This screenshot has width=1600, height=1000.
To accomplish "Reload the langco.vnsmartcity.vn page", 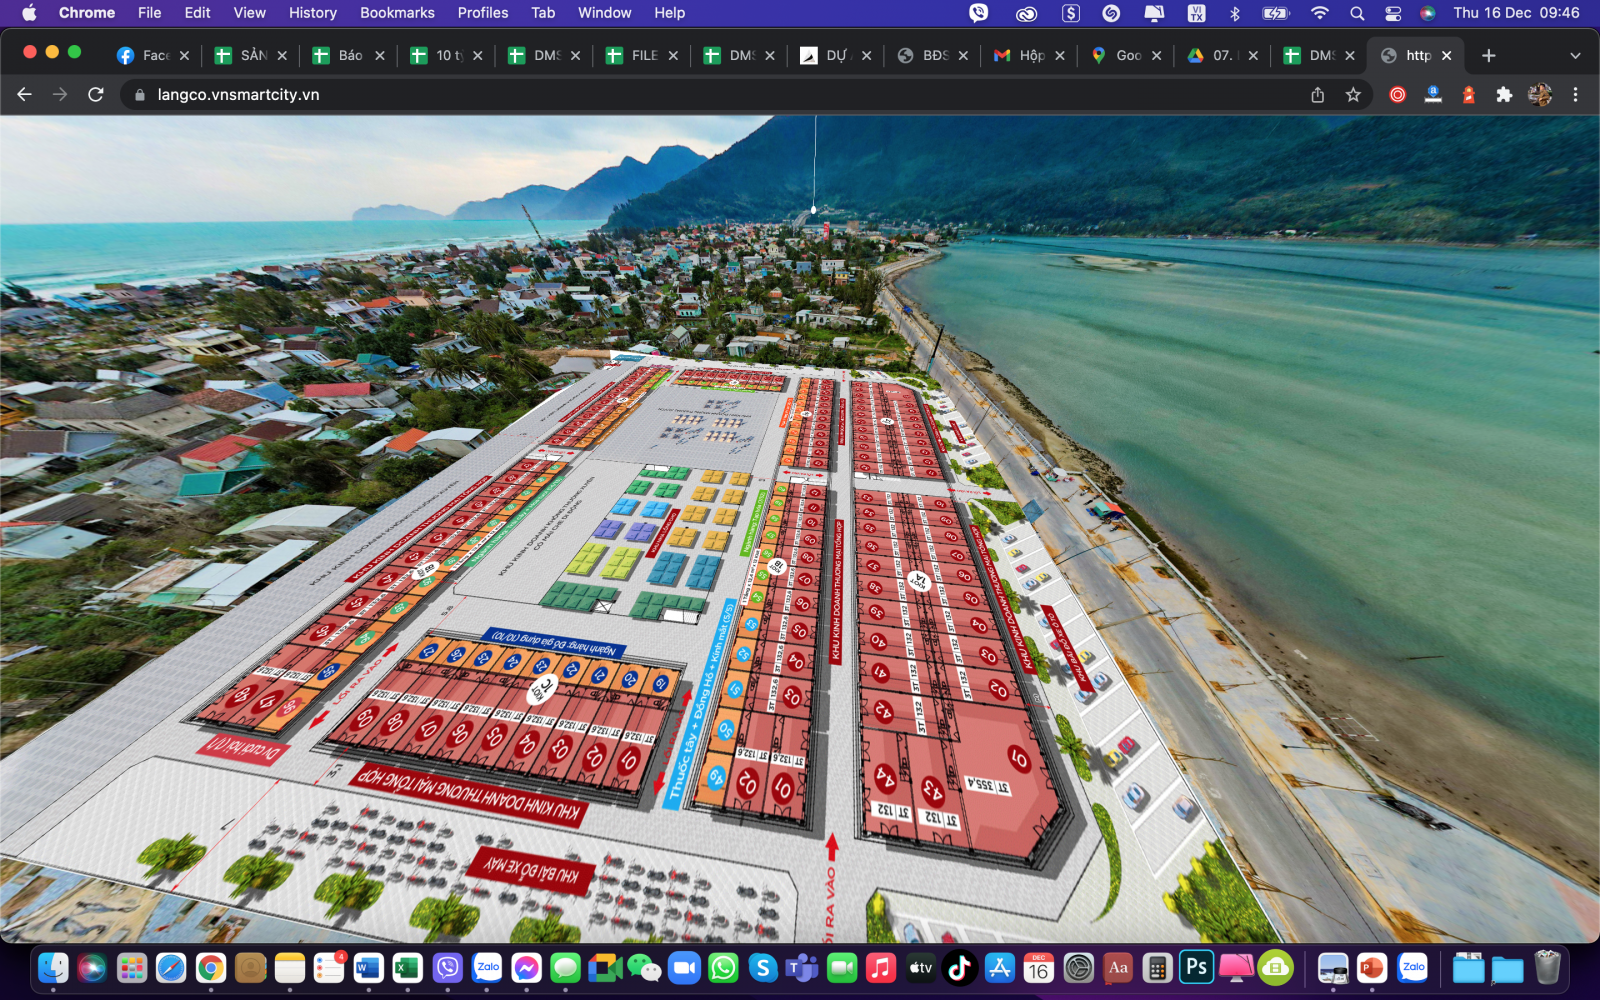I will pos(96,94).
